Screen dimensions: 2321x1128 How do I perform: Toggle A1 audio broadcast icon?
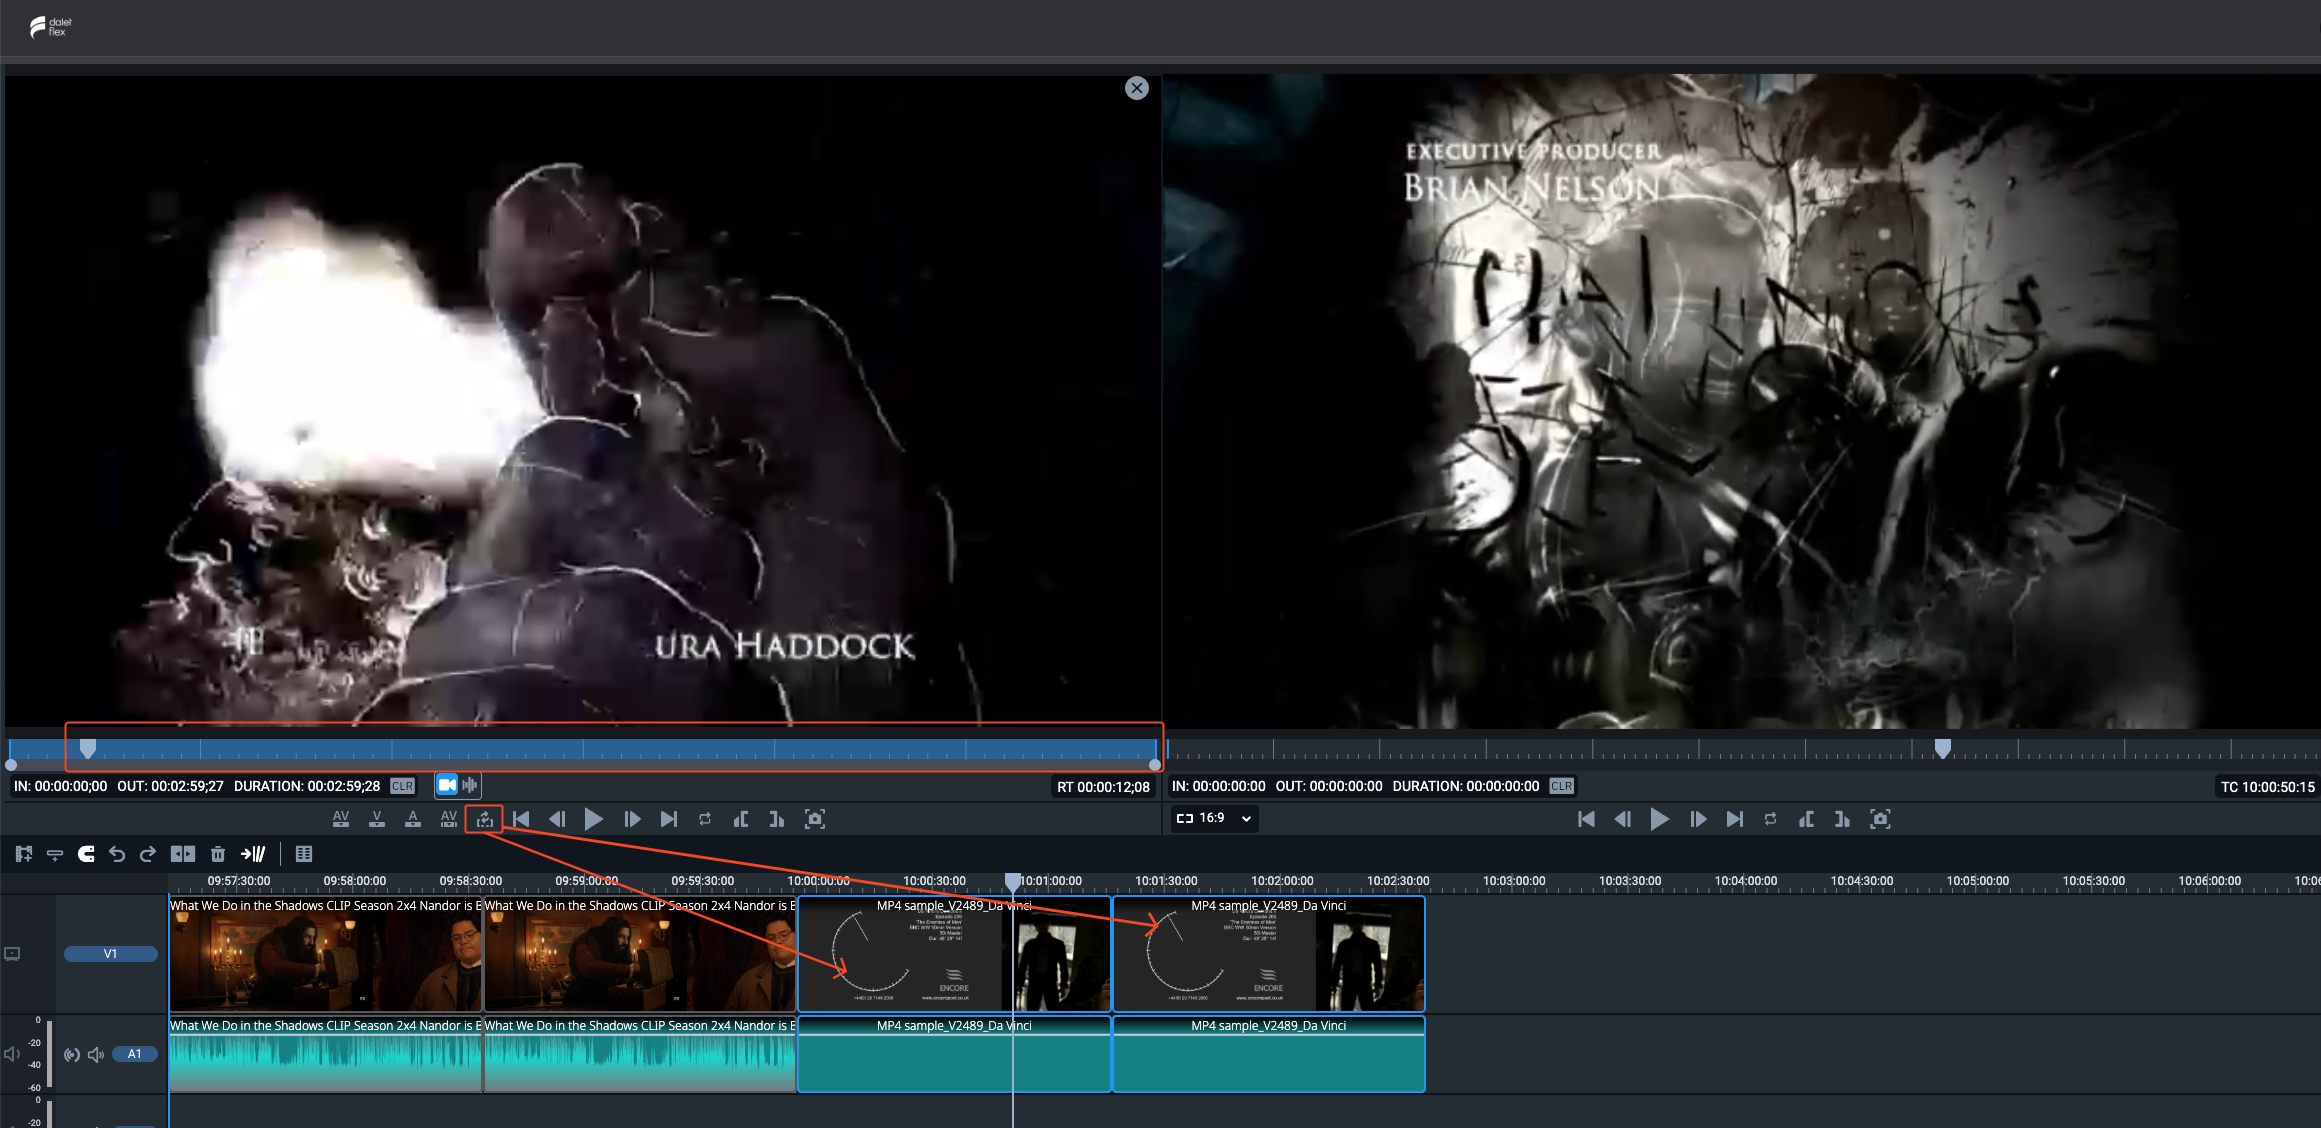[72, 1055]
